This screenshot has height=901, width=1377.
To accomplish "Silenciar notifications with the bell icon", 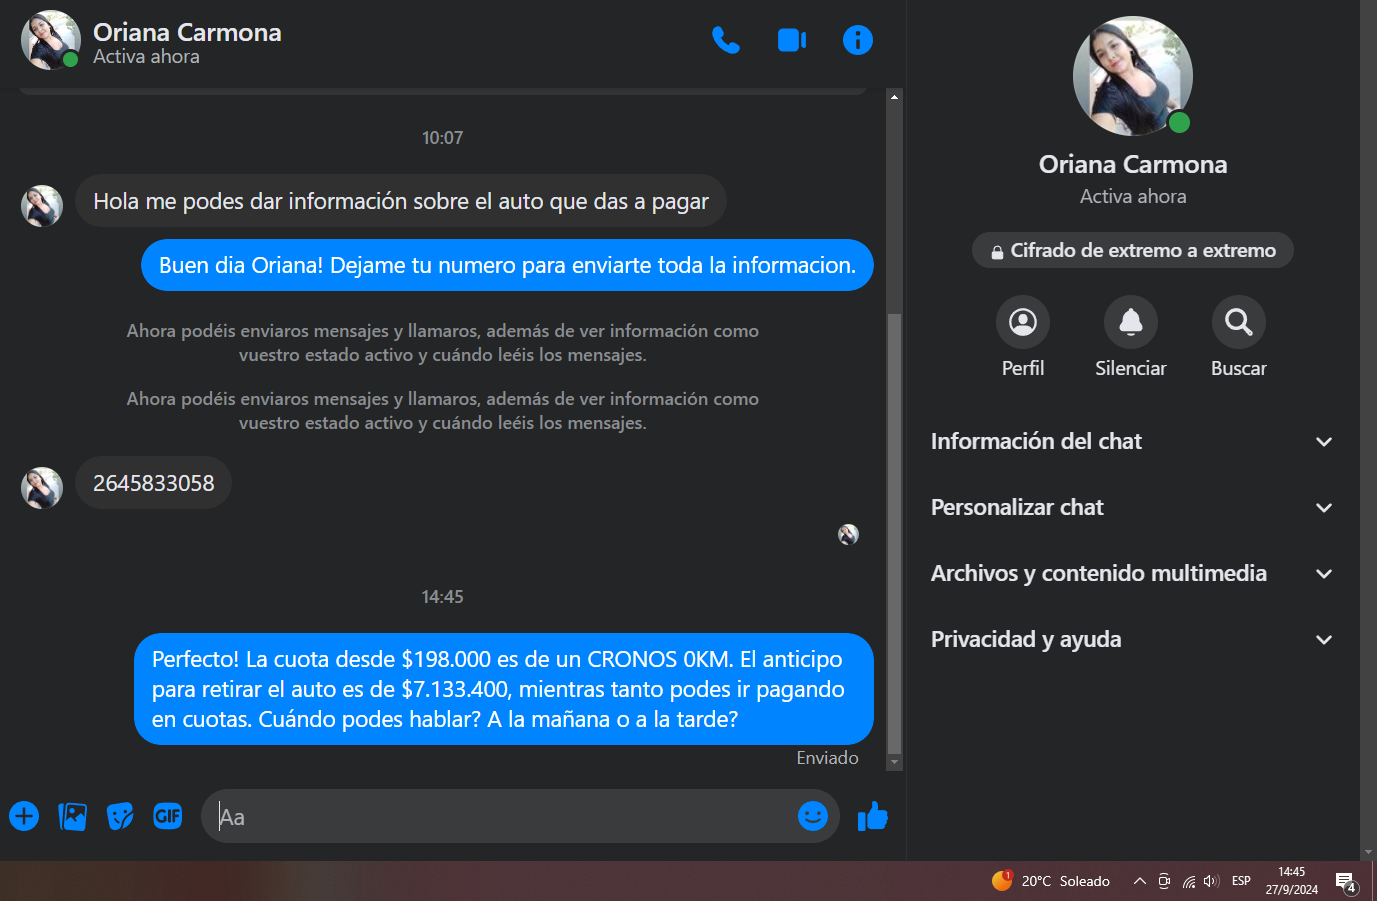I will coord(1131,322).
